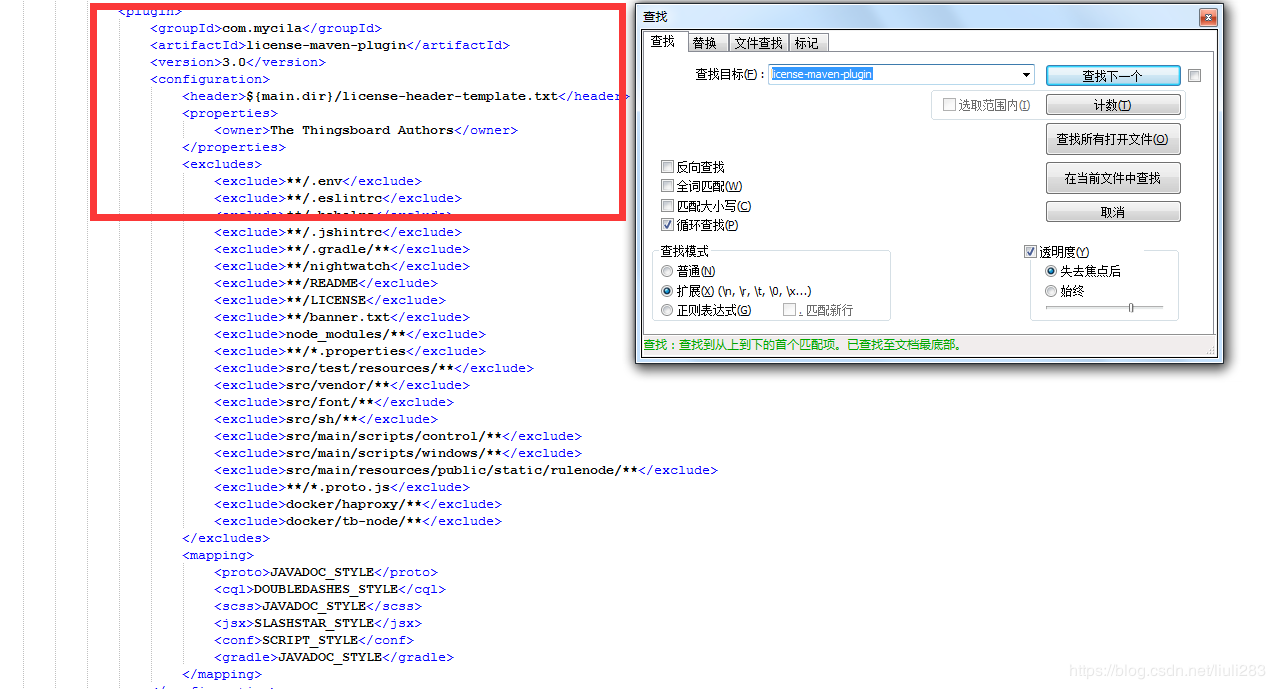
Task: Click the exclude **/*.properties line
Action: 350,351
